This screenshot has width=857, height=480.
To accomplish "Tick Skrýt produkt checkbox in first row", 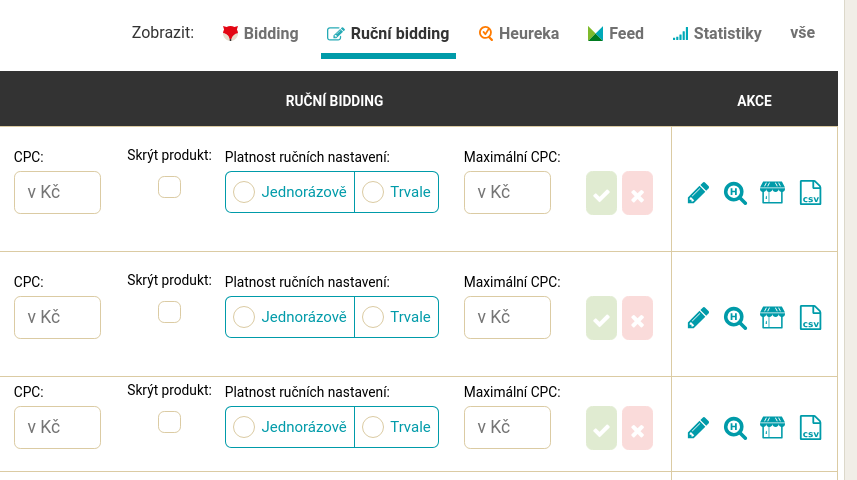I will [x=169, y=187].
